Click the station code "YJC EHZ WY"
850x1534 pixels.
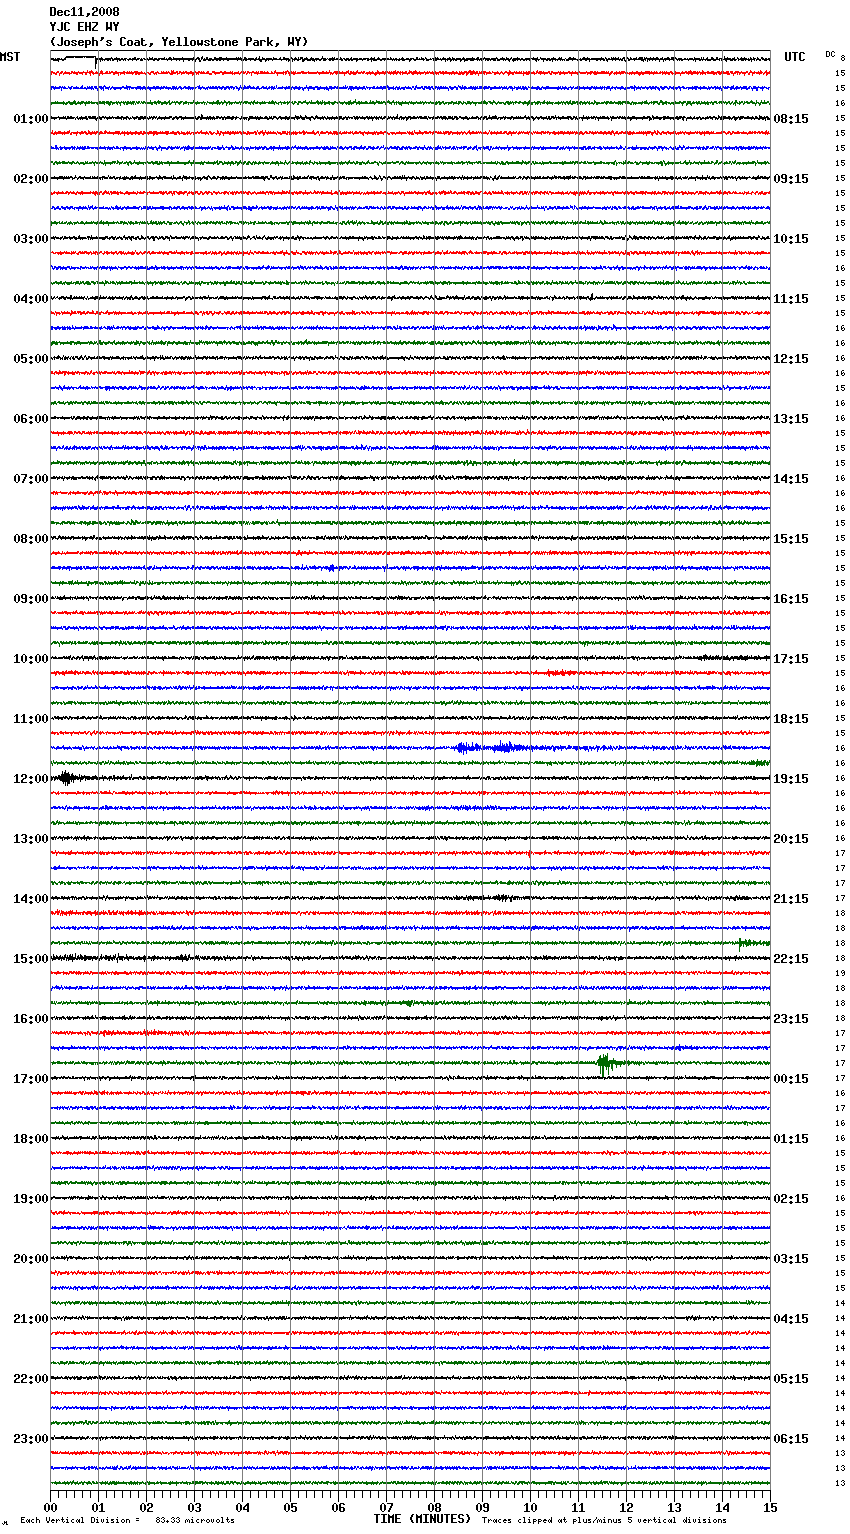[84, 27]
